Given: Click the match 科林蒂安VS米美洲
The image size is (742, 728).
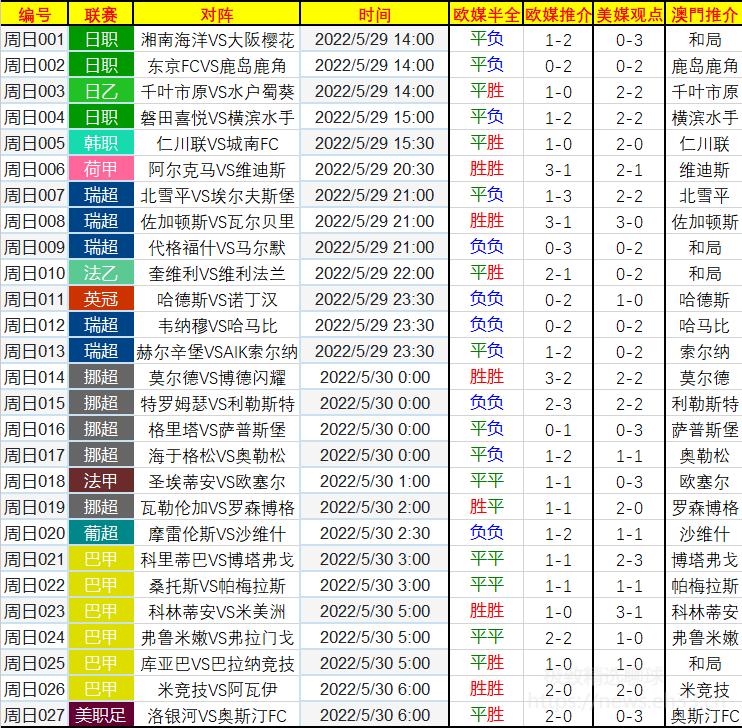Looking at the screenshot, I should click(217, 613).
